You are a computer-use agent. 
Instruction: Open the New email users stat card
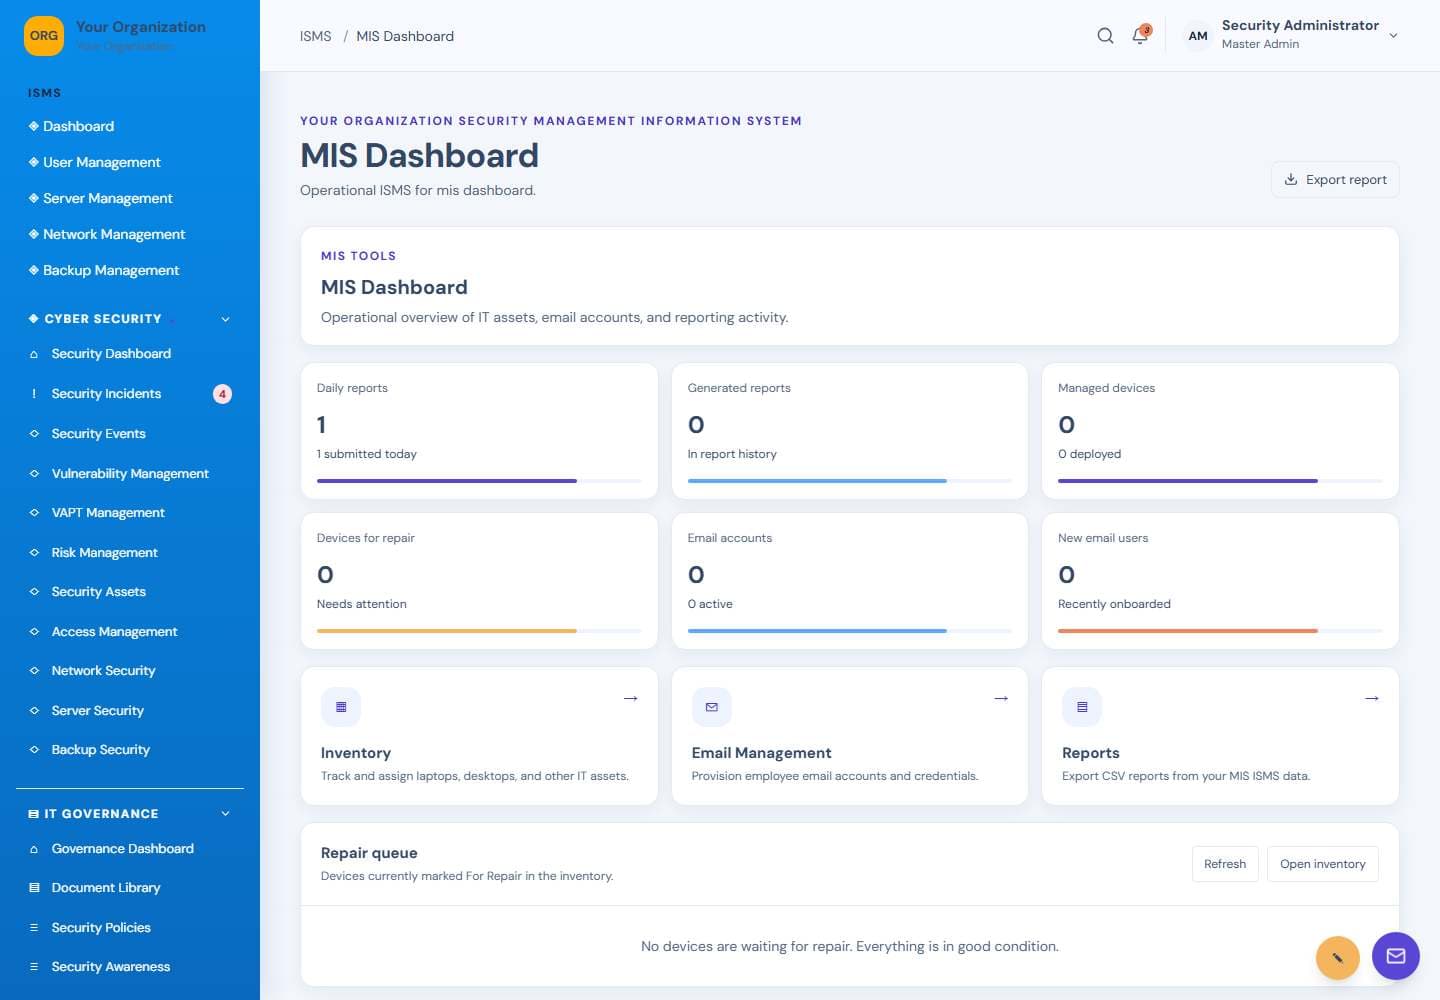click(1220, 581)
